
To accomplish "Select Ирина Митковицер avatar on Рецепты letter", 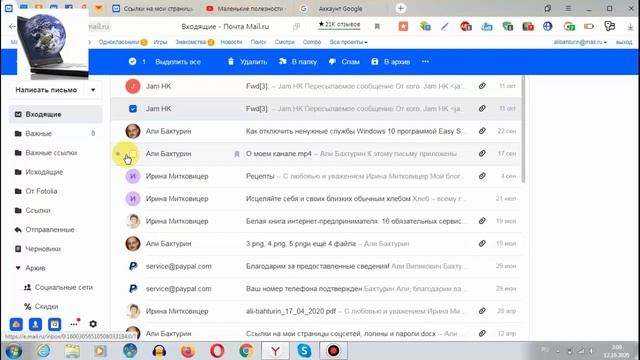I will 133,176.
